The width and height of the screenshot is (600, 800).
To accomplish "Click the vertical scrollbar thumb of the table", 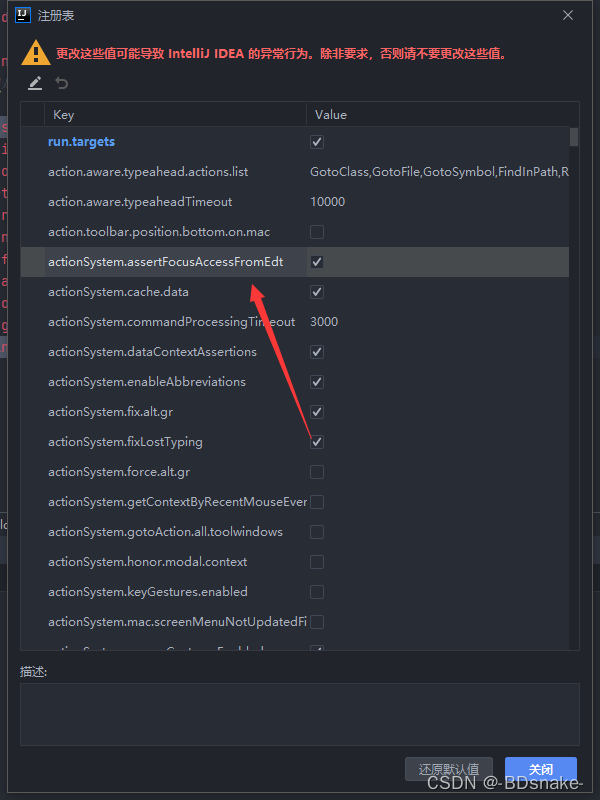I will pyautogui.click(x=574, y=137).
